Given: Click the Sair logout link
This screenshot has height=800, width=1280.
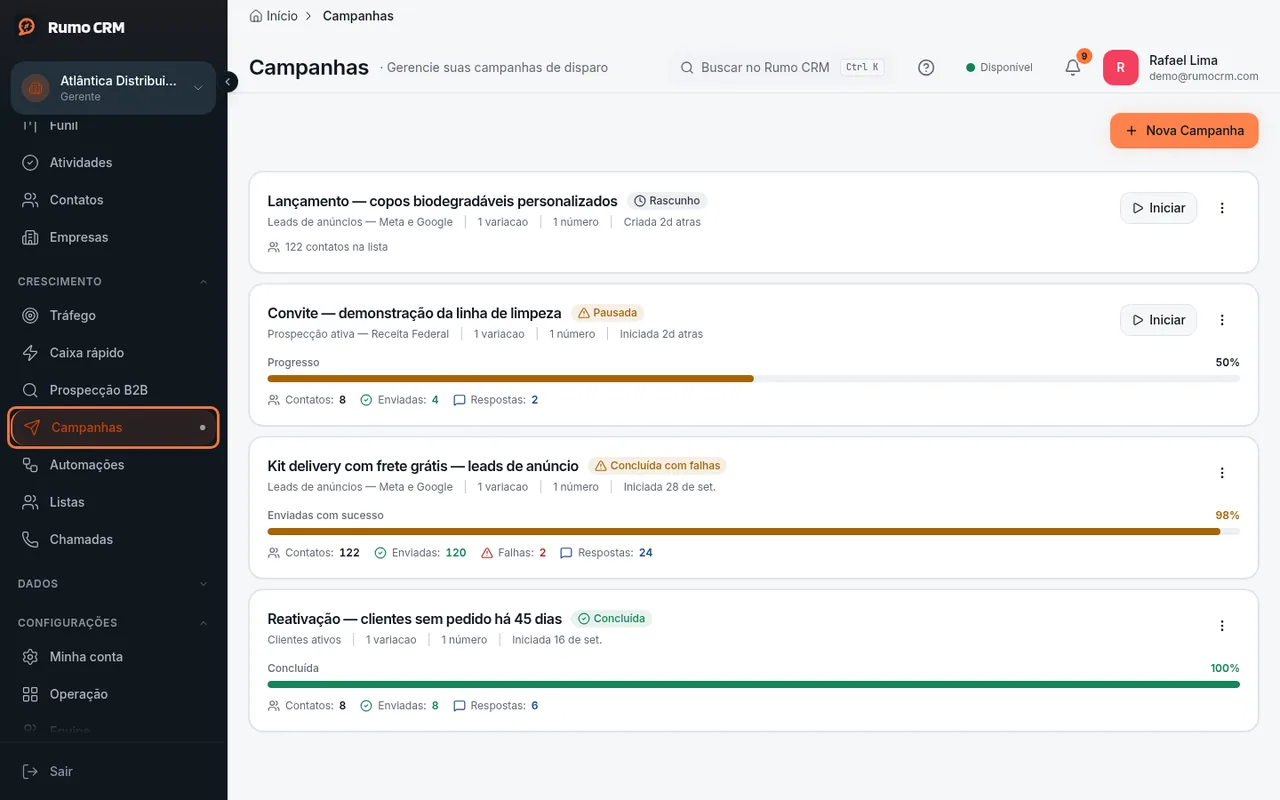Looking at the screenshot, I should click(113, 772).
